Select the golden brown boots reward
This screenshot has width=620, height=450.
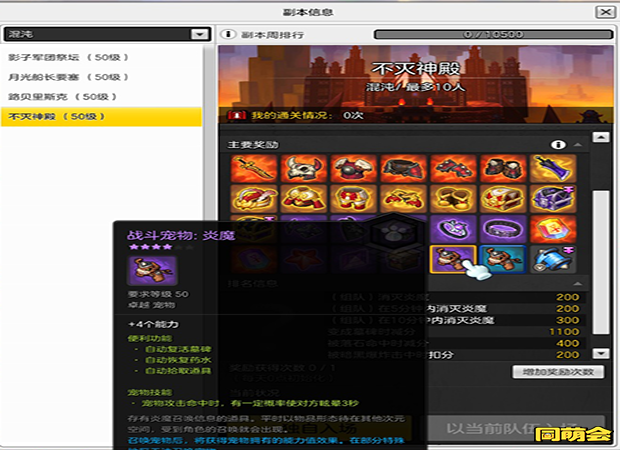(453, 198)
